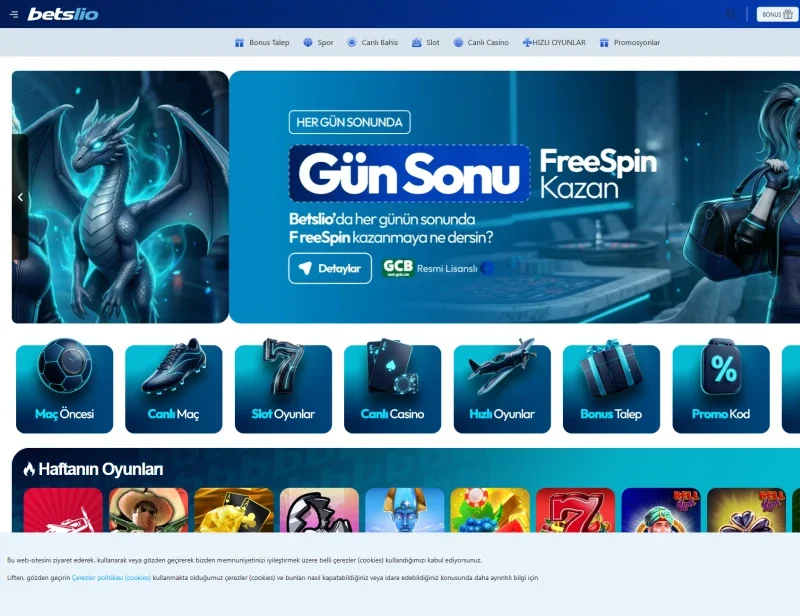800x616 pixels.
Task: Open the clover Bell Link game thumbnail
Action: point(746,510)
